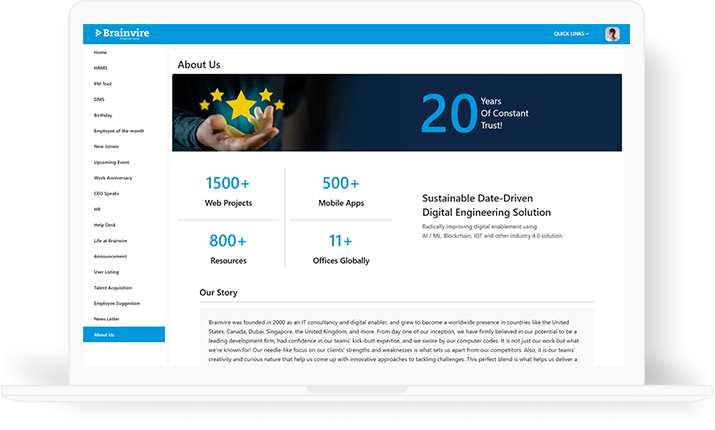Click the Our Story heading

[x=218, y=292]
